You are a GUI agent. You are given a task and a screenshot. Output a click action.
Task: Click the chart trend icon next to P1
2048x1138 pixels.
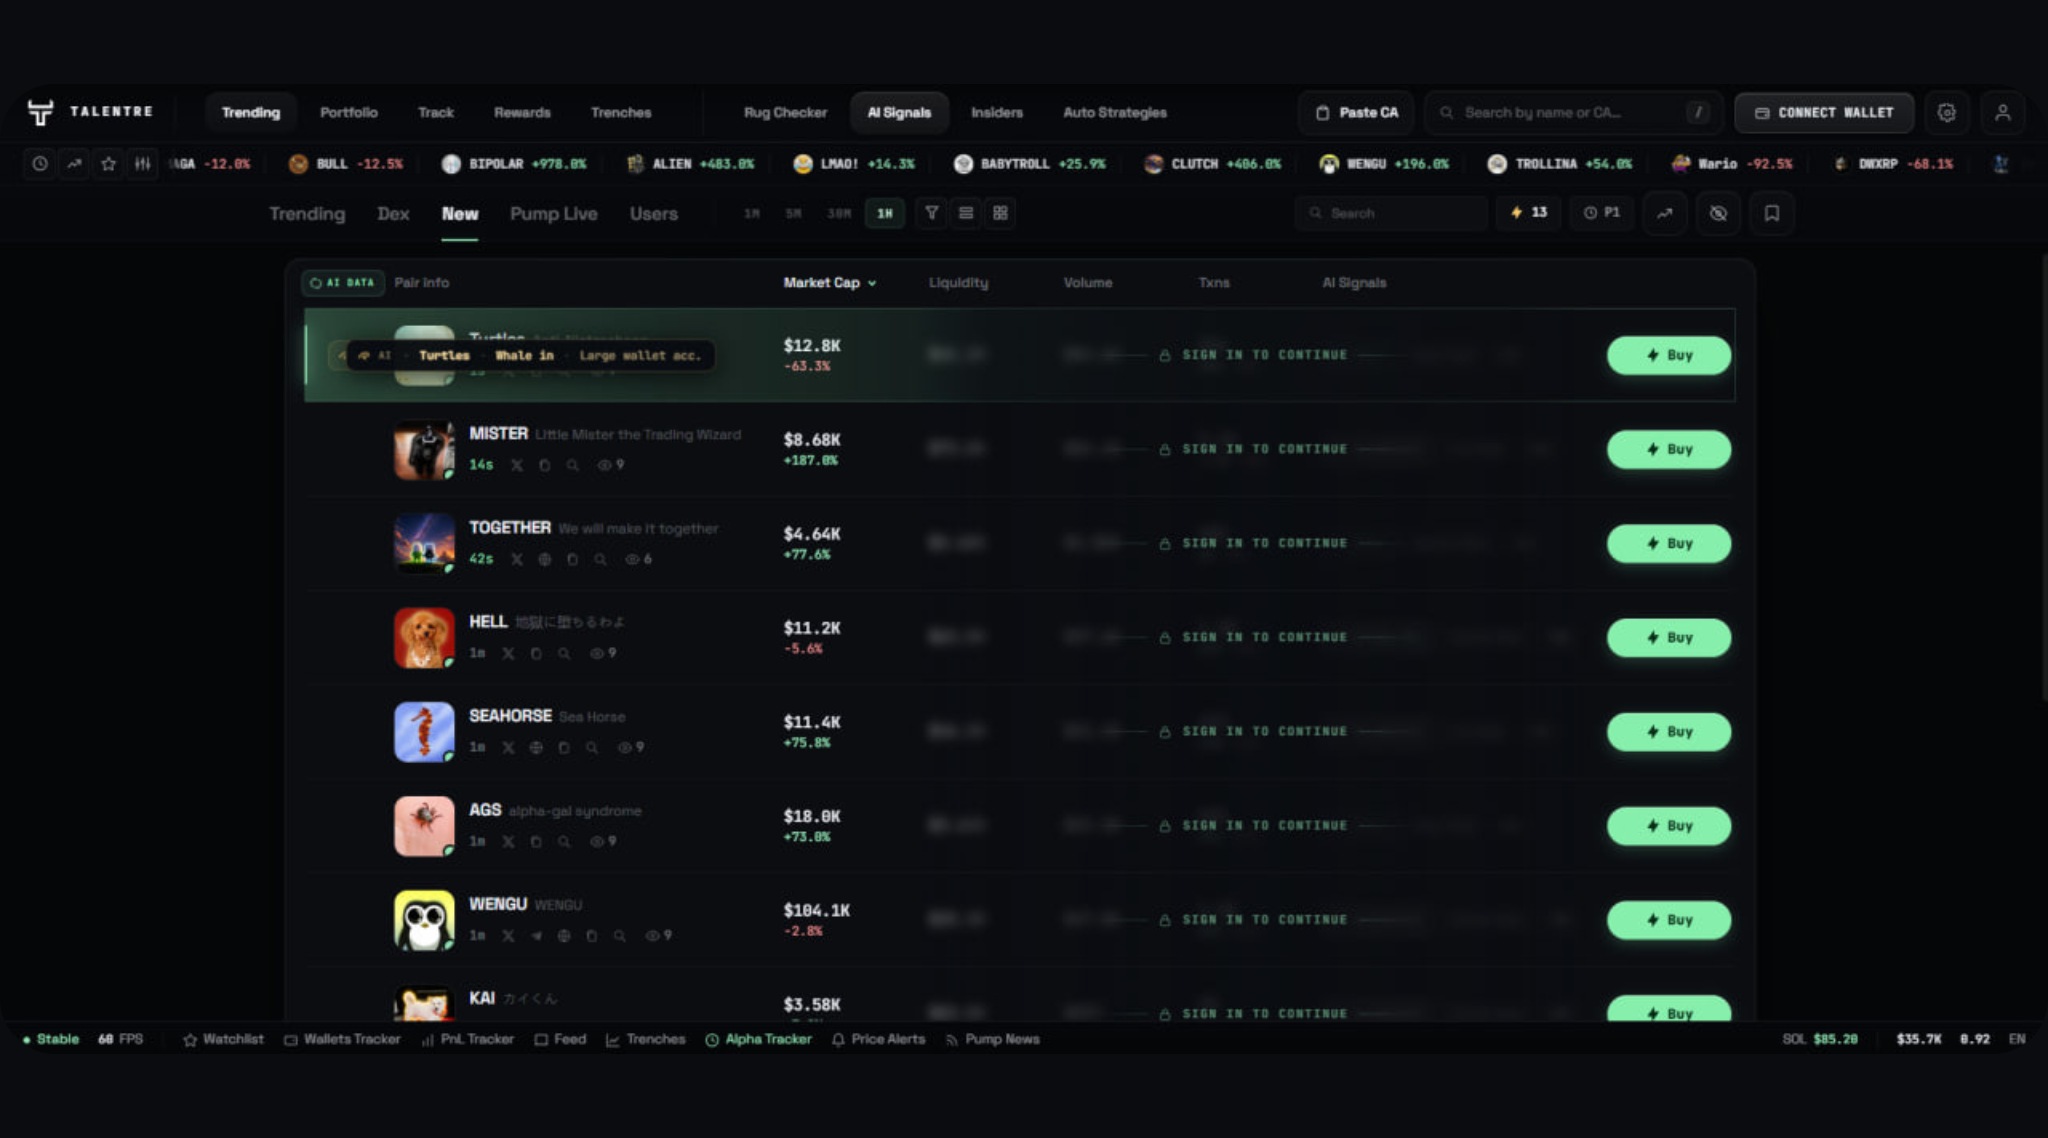coord(1664,213)
